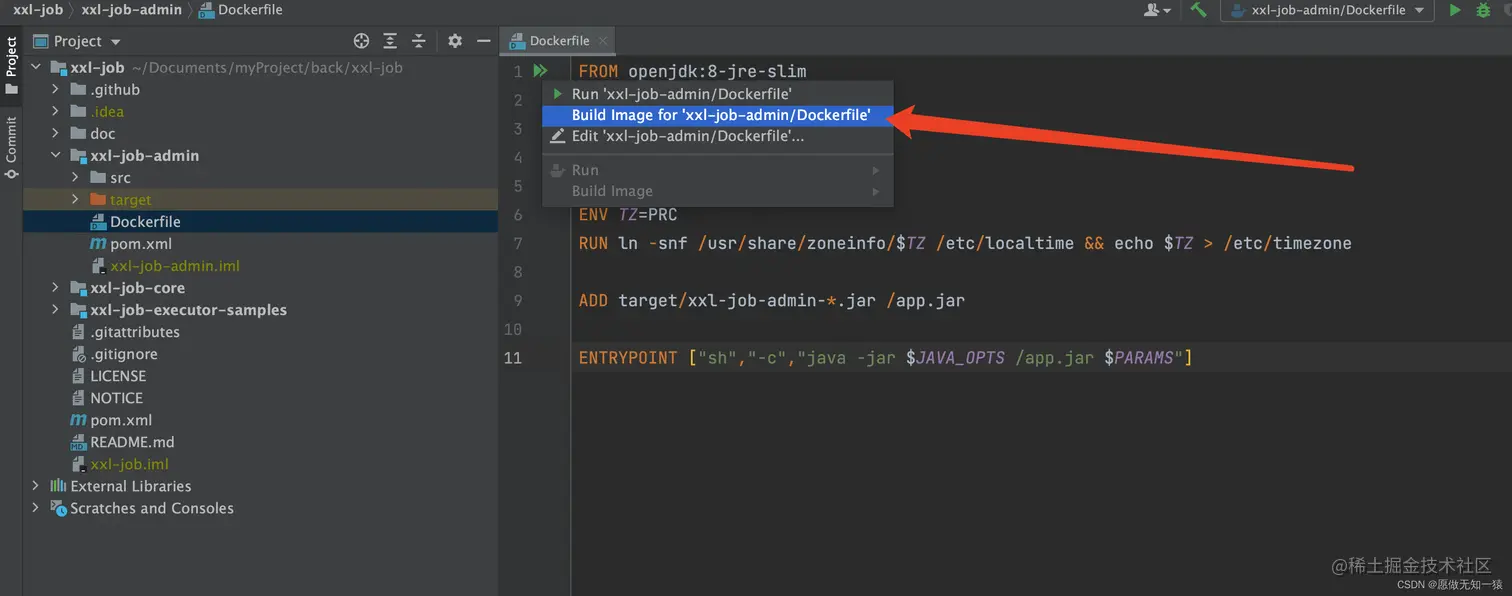The image size is (1512, 596).
Task: Hide the Project panel with minus icon
Action: [x=484, y=41]
